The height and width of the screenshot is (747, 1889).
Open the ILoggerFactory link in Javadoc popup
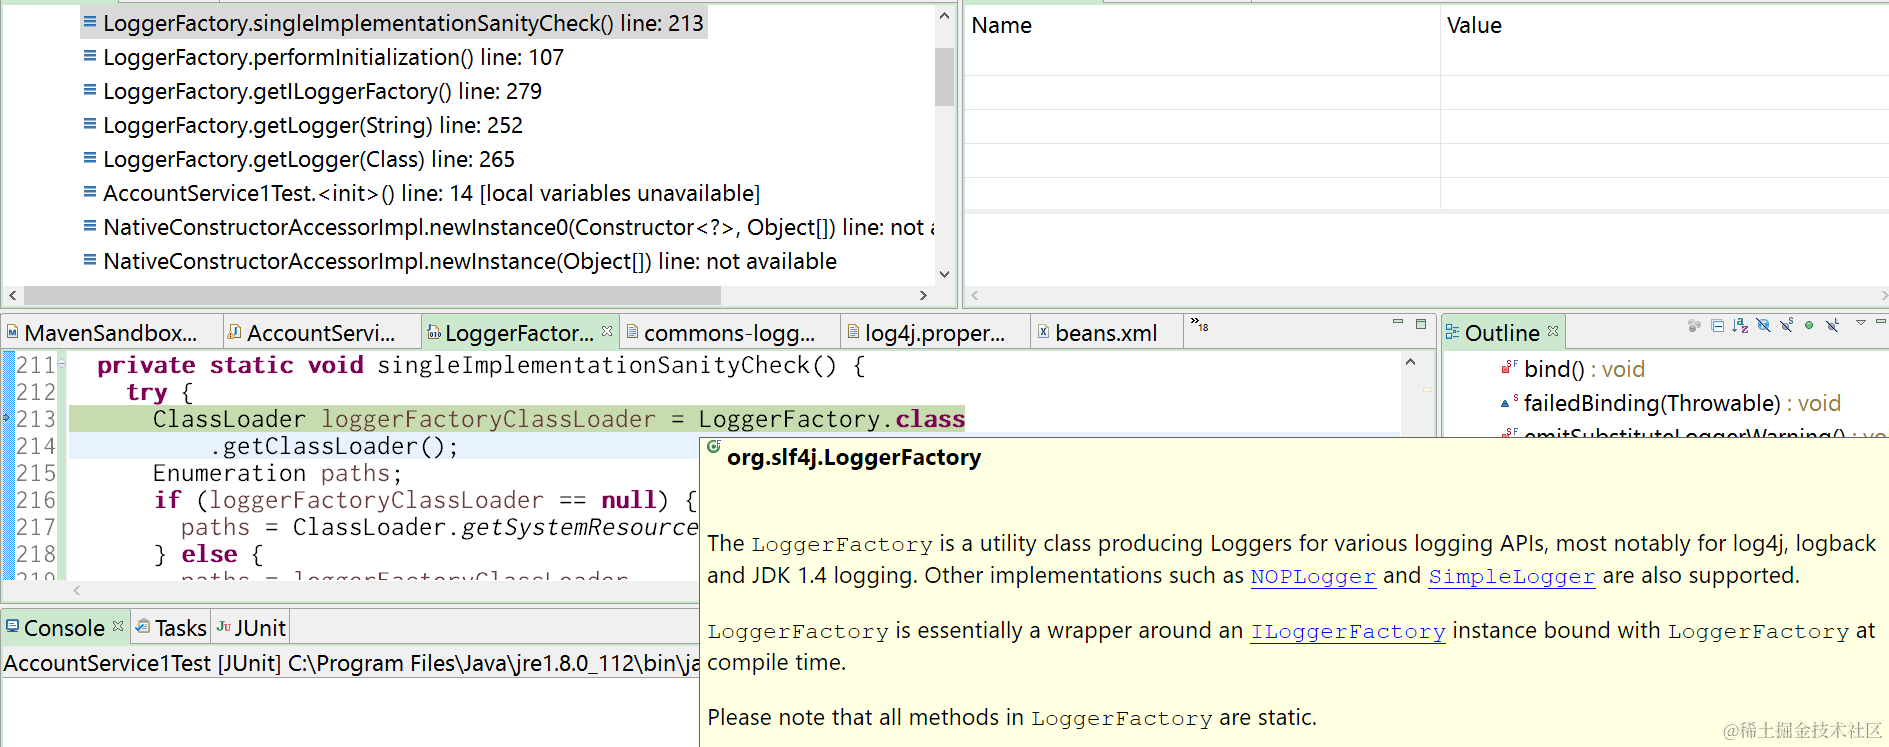click(x=1348, y=631)
